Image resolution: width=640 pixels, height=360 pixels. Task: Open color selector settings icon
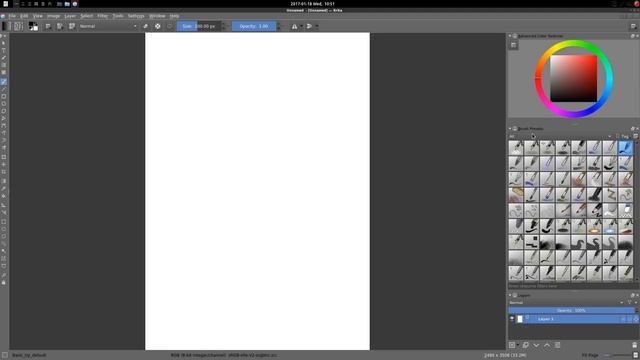pyautogui.click(x=513, y=45)
